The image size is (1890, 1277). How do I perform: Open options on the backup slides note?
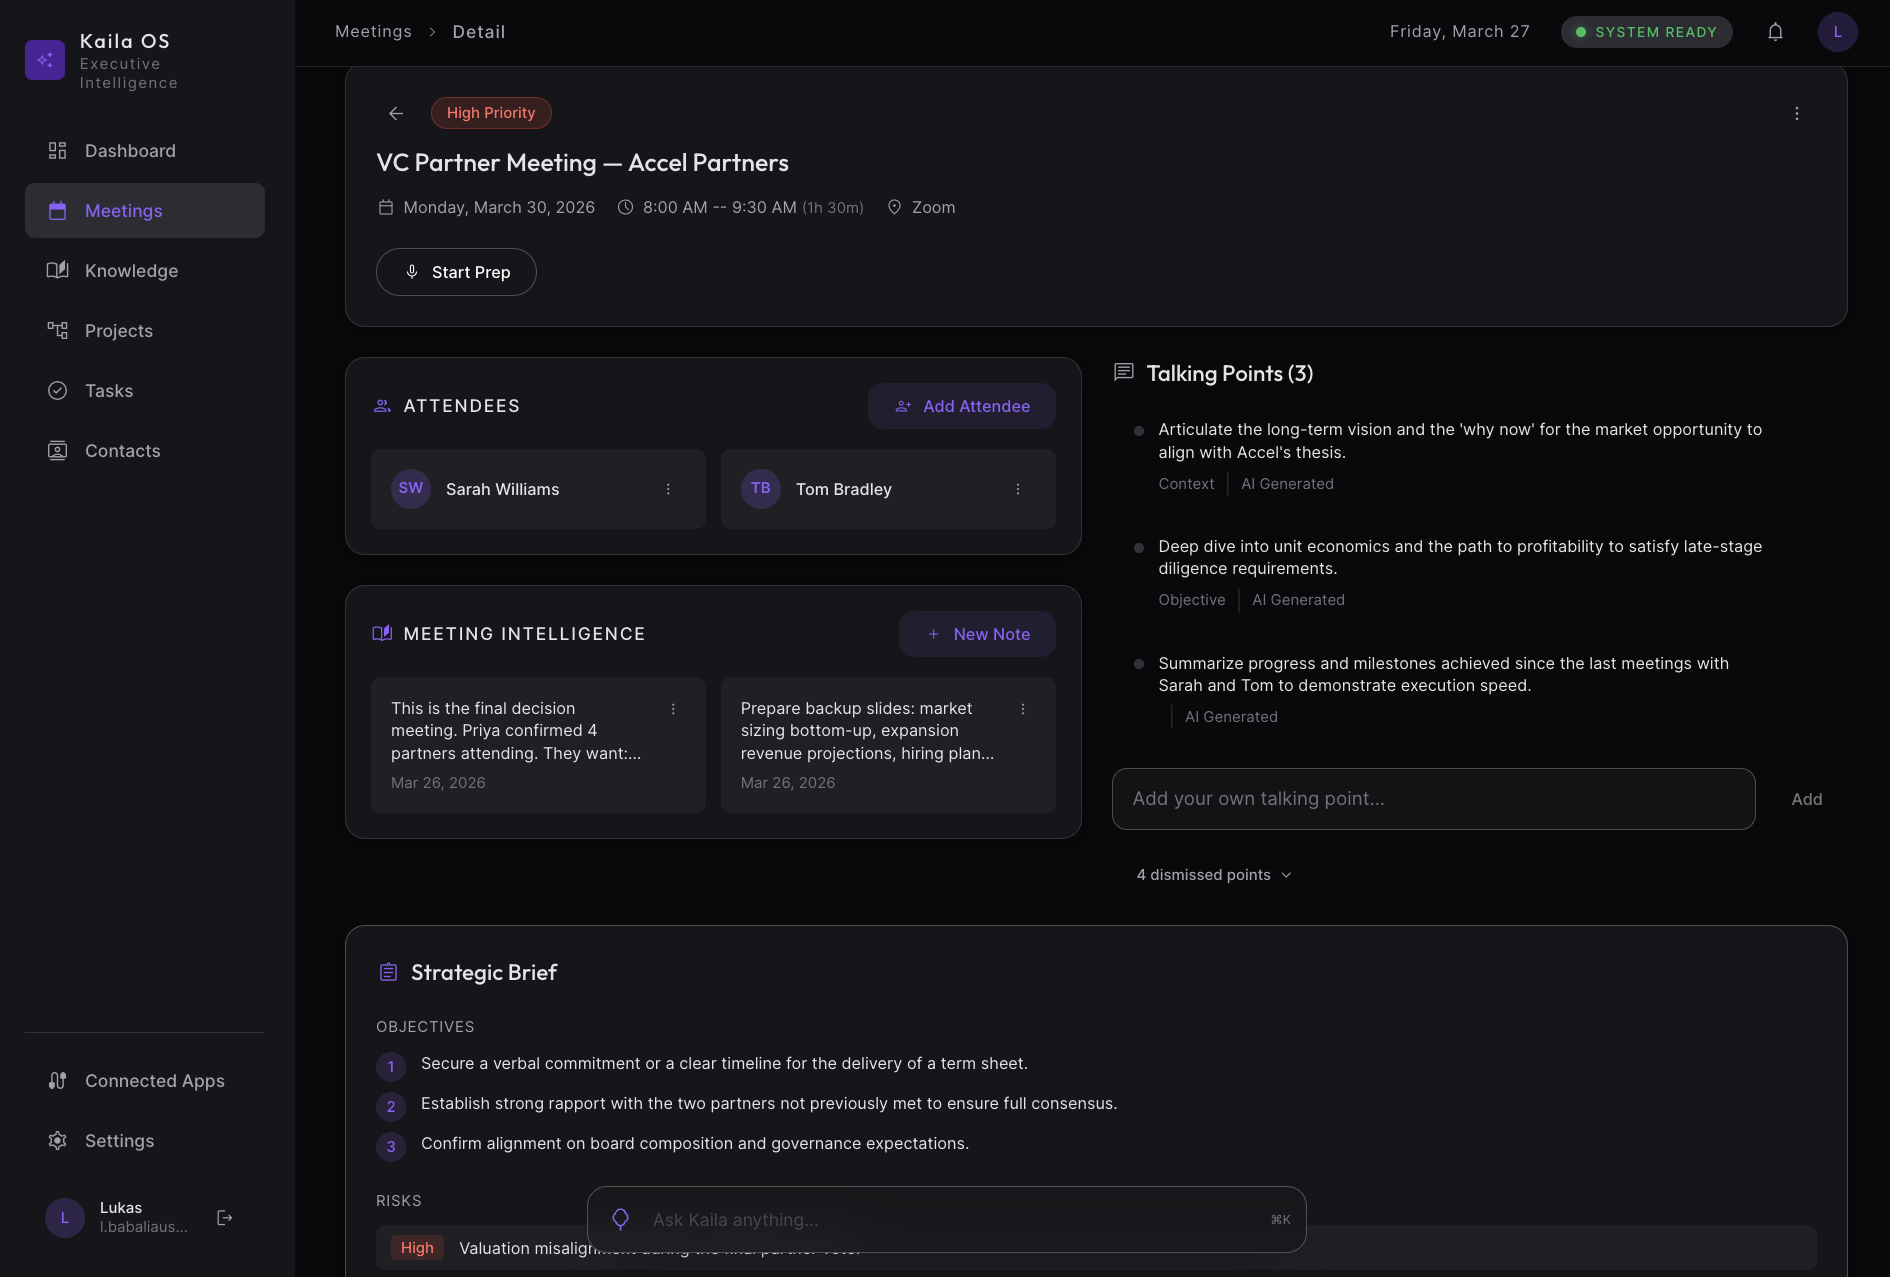tap(1023, 709)
